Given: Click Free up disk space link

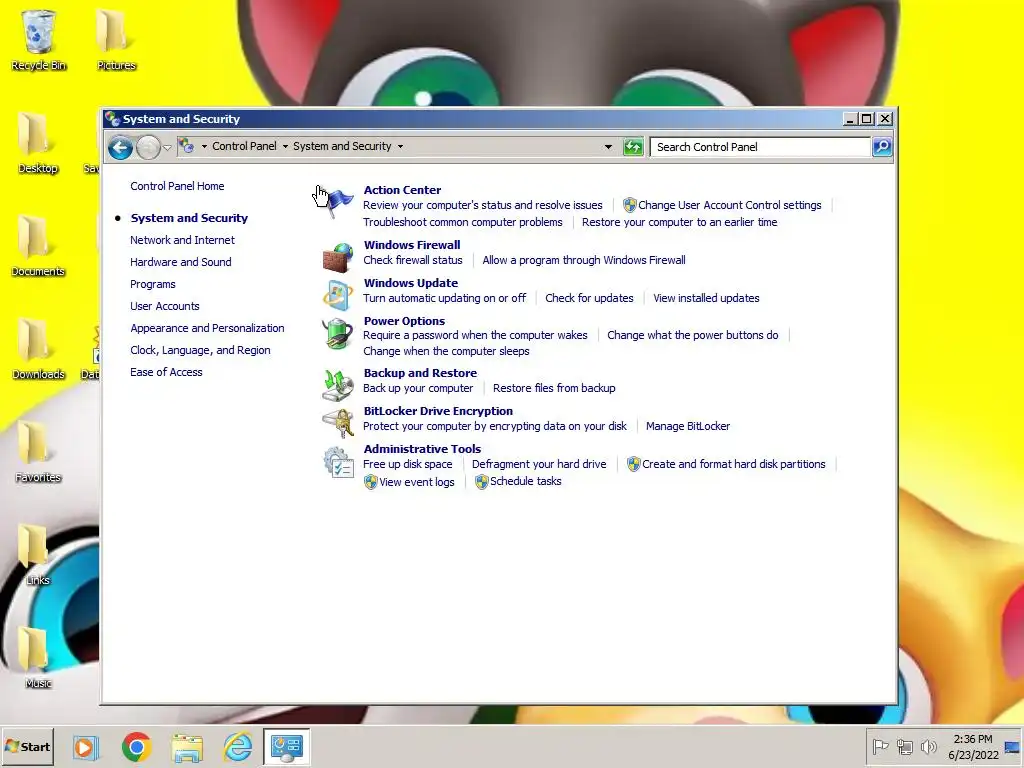Looking at the screenshot, I should [x=408, y=464].
